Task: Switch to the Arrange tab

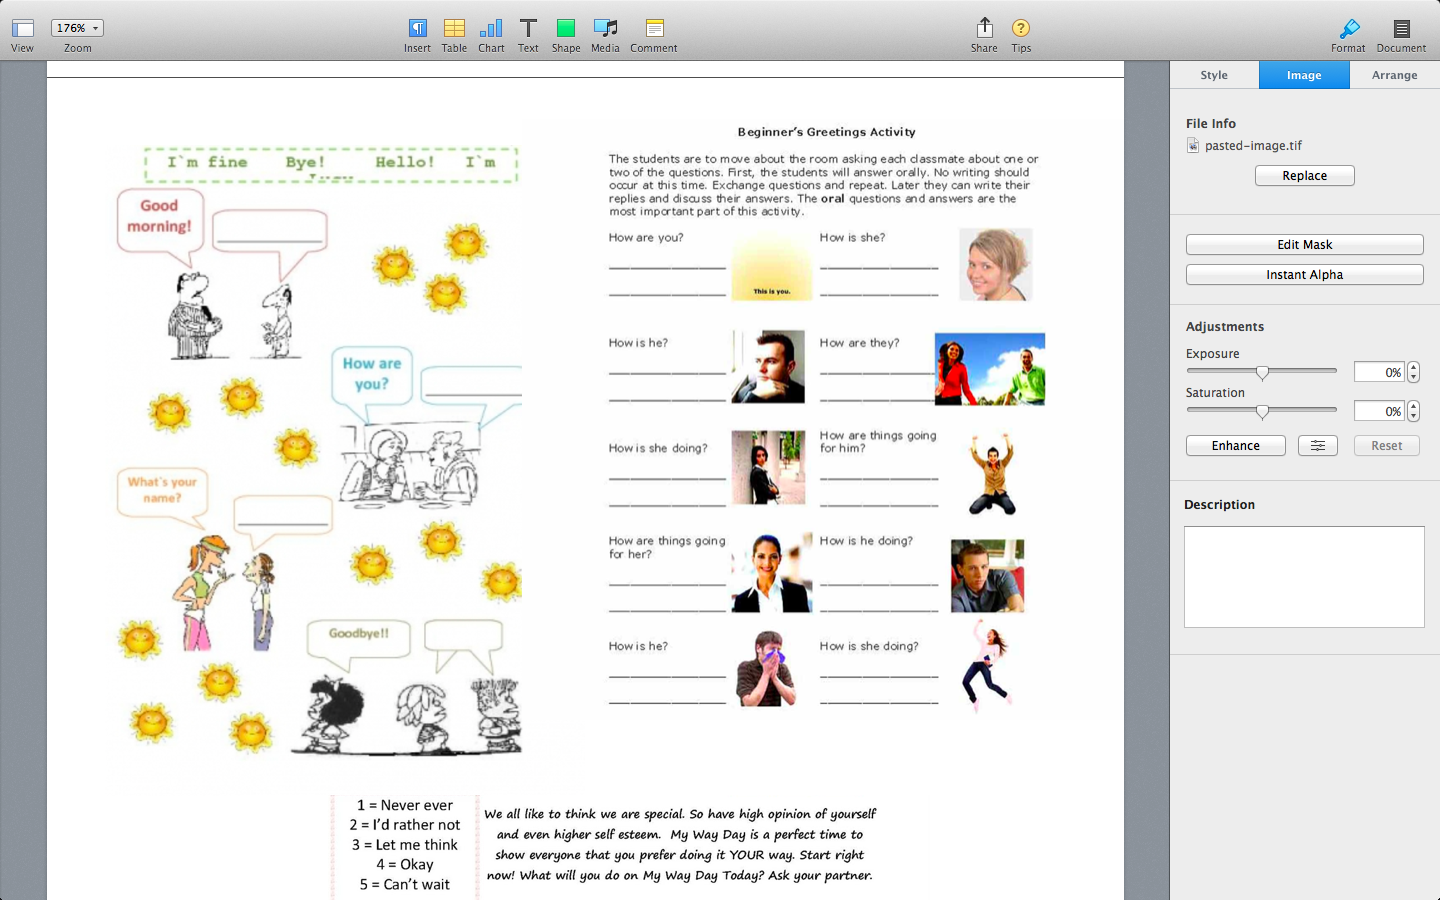Action: (1394, 75)
